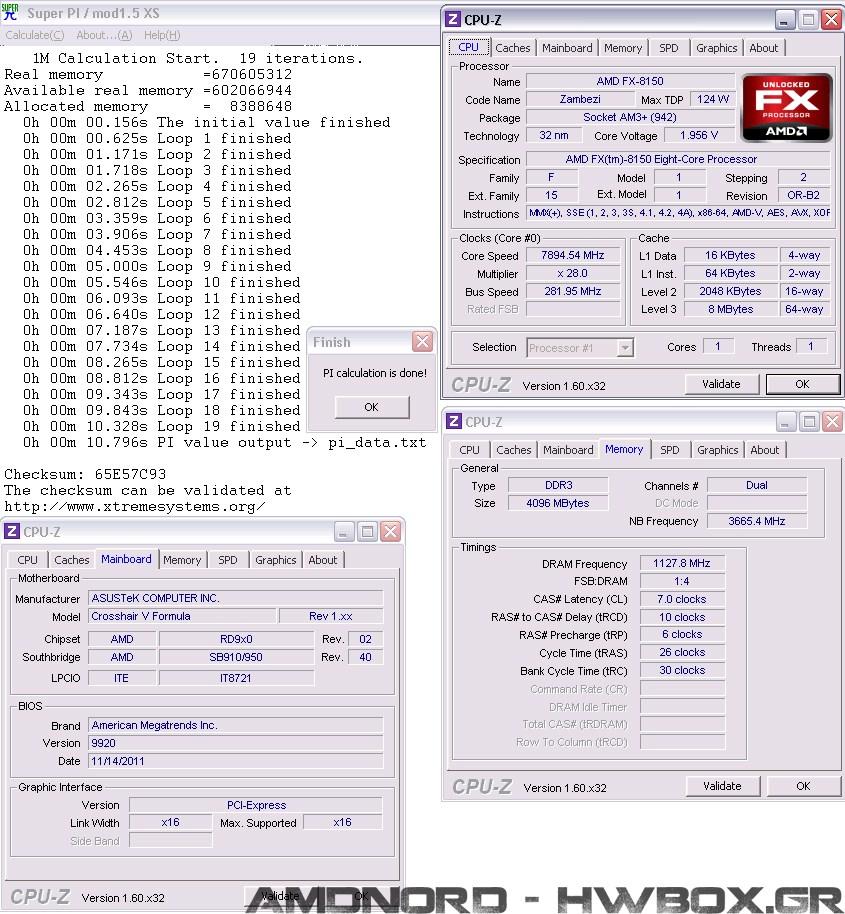Click CPU-Z icon in Mainboard window title bar

click(12, 532)
